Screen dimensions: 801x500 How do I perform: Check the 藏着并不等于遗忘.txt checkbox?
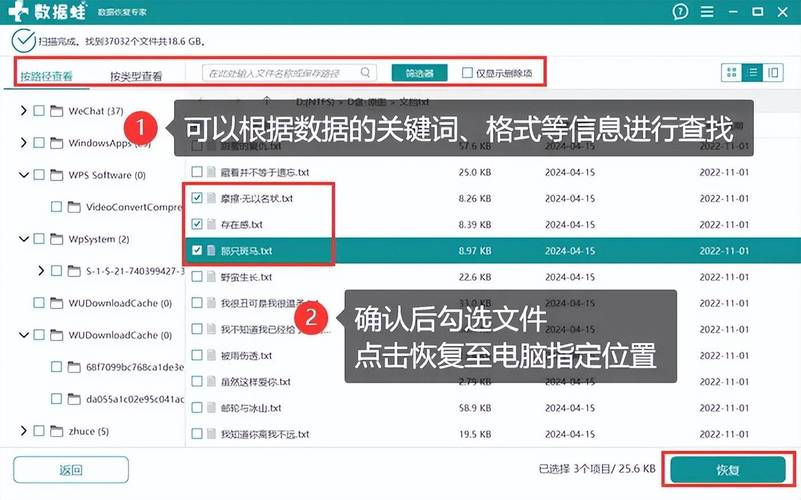point(197,172)
